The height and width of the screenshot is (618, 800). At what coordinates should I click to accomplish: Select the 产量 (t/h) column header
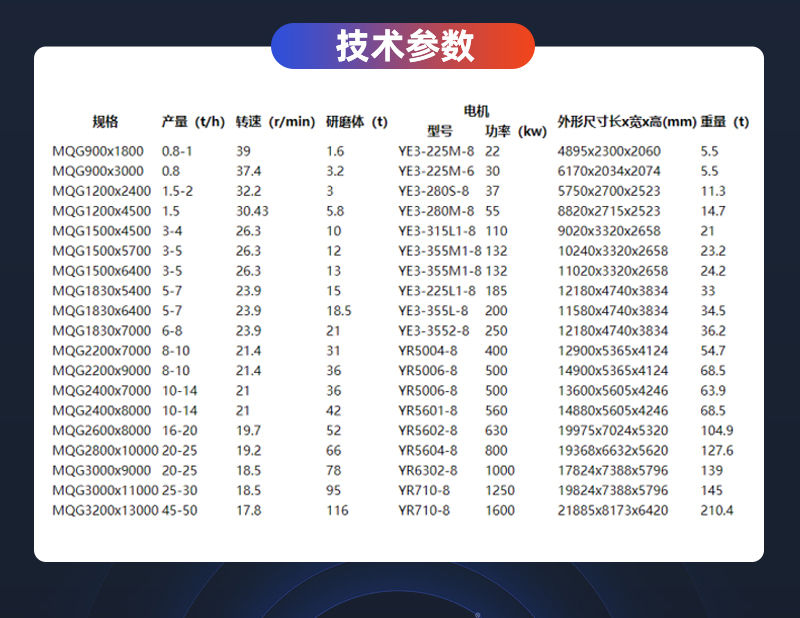[193, 122]
